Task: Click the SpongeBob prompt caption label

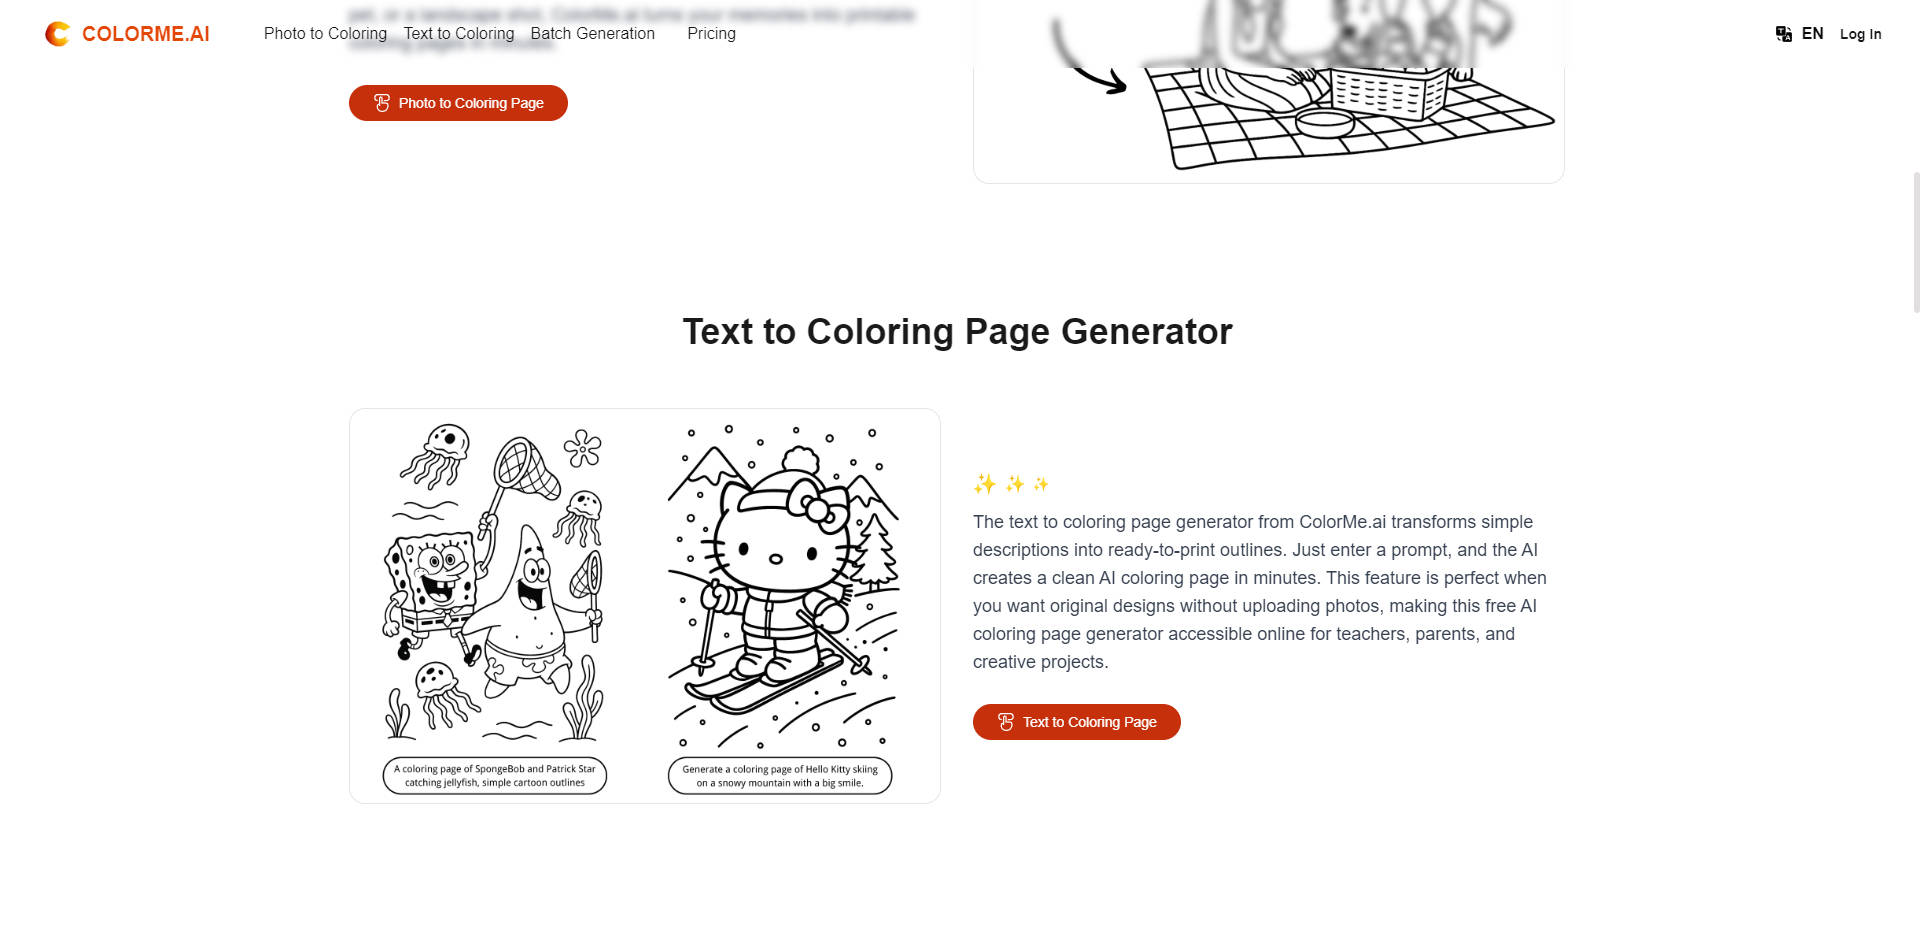Action: (x=495, y=776)
